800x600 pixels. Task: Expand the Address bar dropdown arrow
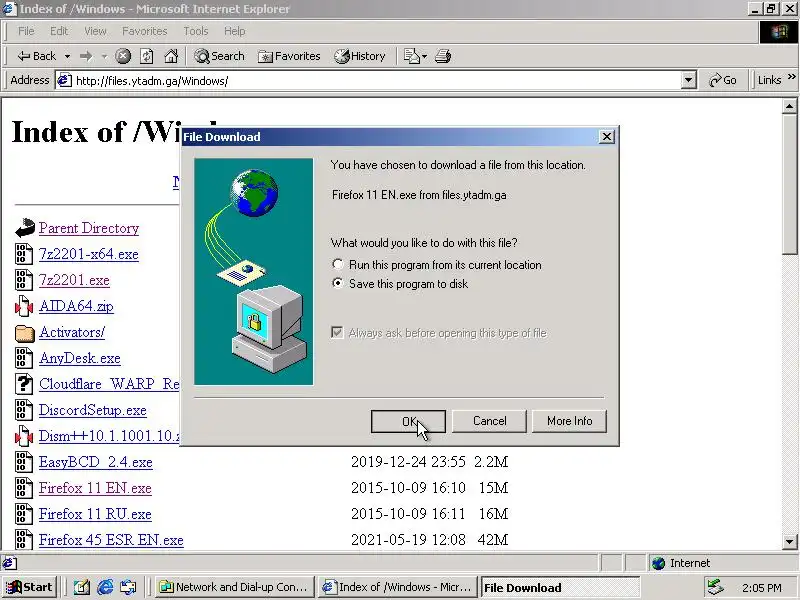click(688, 81)
